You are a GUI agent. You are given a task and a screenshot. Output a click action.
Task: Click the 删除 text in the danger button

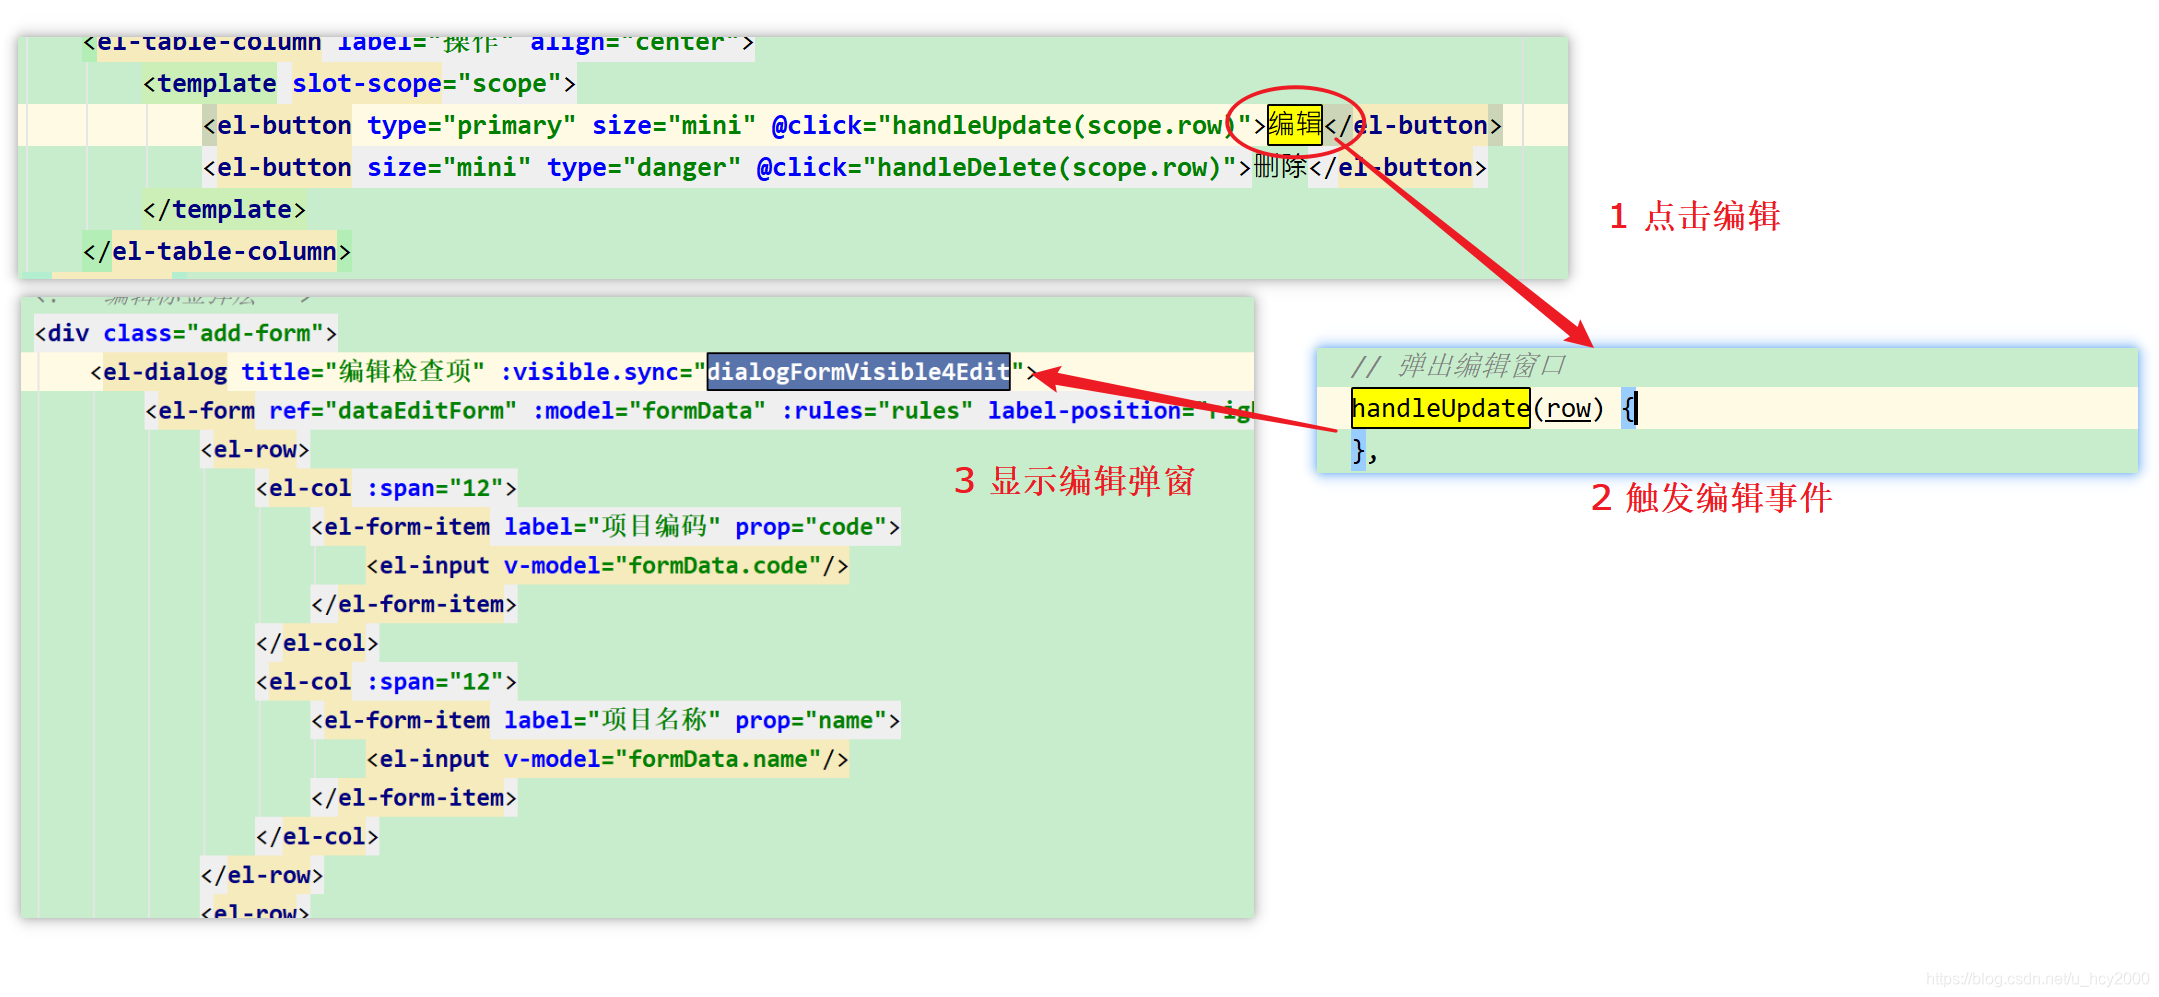[x=1280, y=167]
